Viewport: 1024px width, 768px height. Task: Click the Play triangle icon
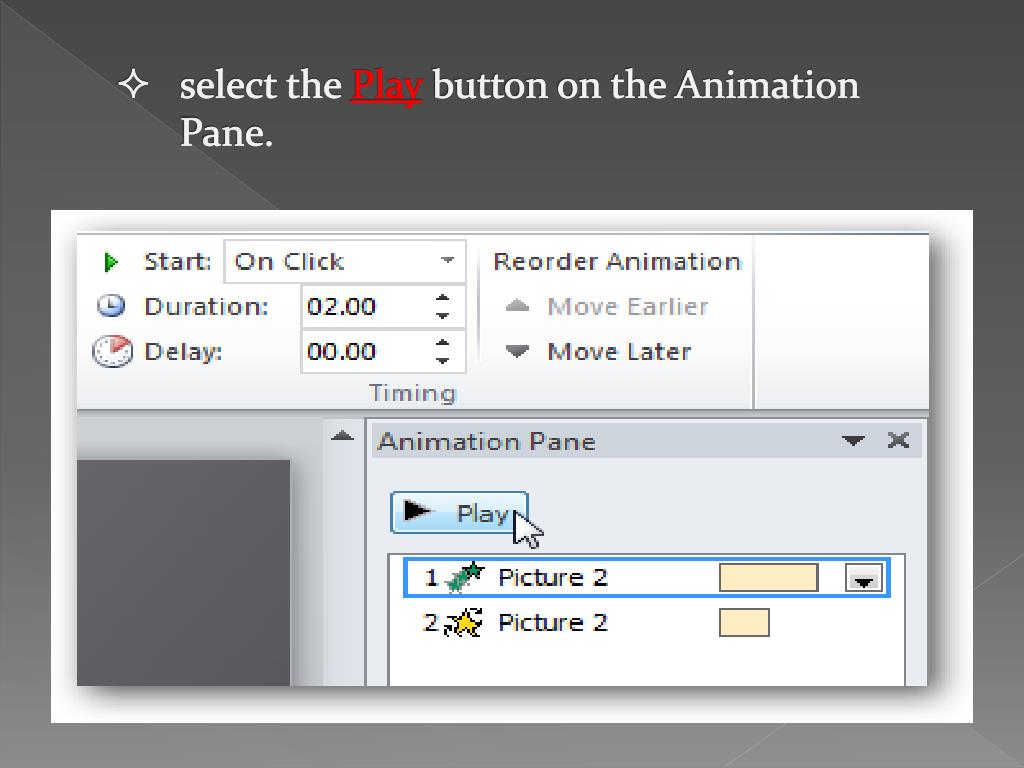tap(418, 512)
